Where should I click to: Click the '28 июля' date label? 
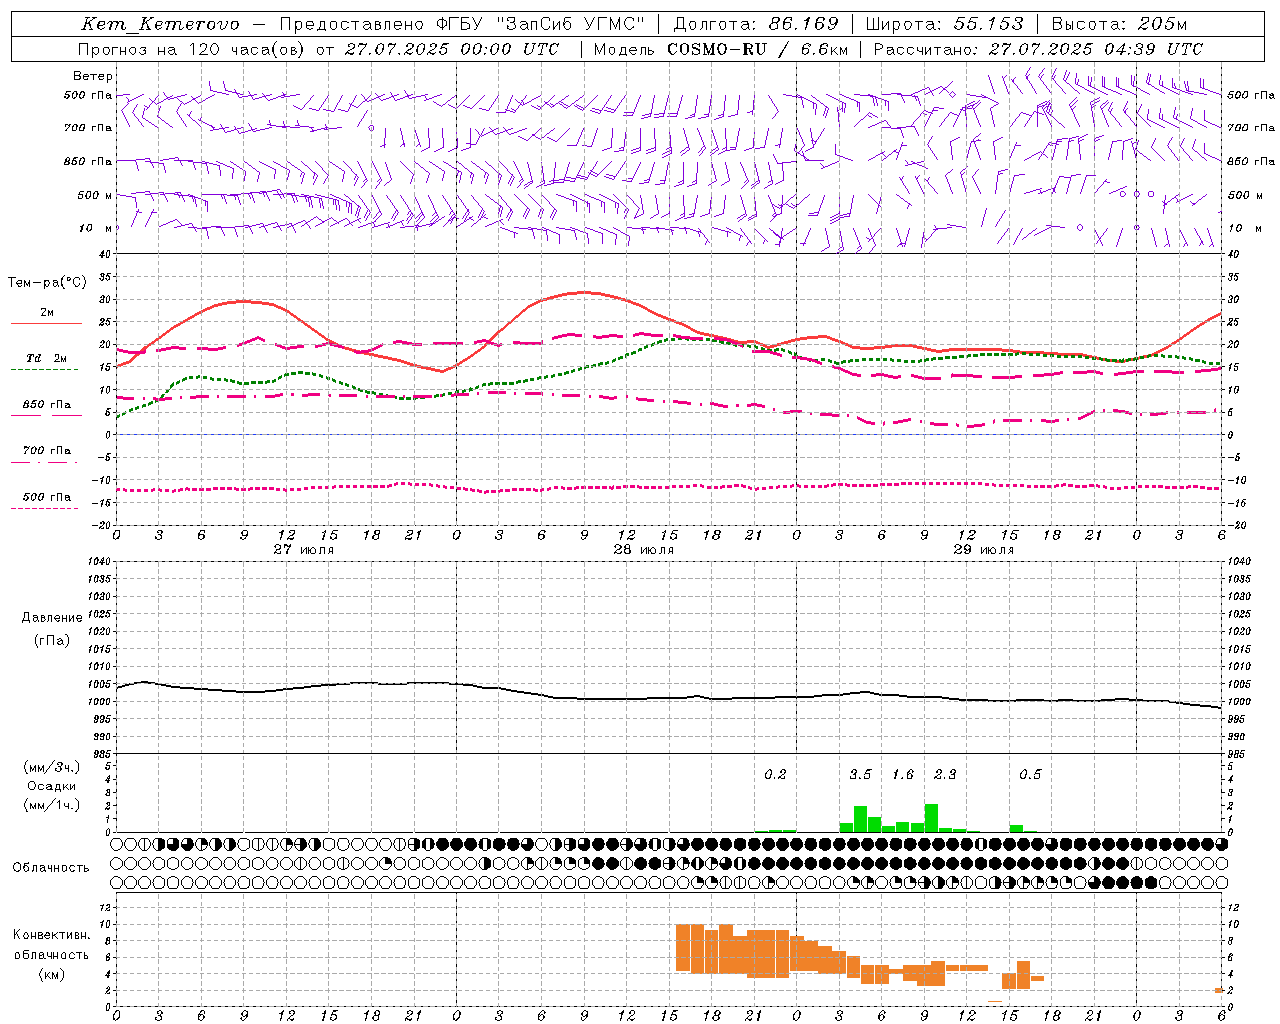pyautogui.click(x=644, y=549)
